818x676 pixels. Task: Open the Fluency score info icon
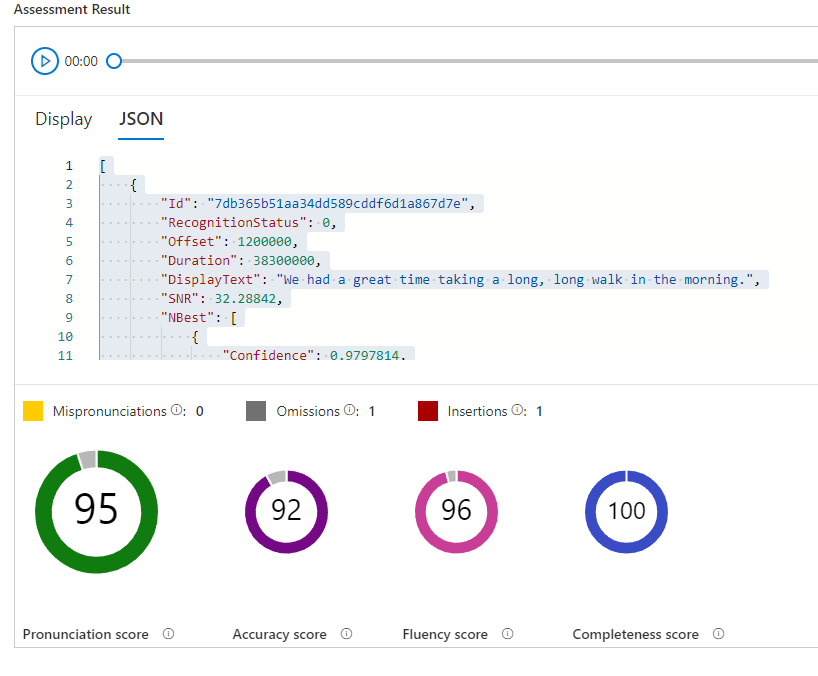click(508, 634)
